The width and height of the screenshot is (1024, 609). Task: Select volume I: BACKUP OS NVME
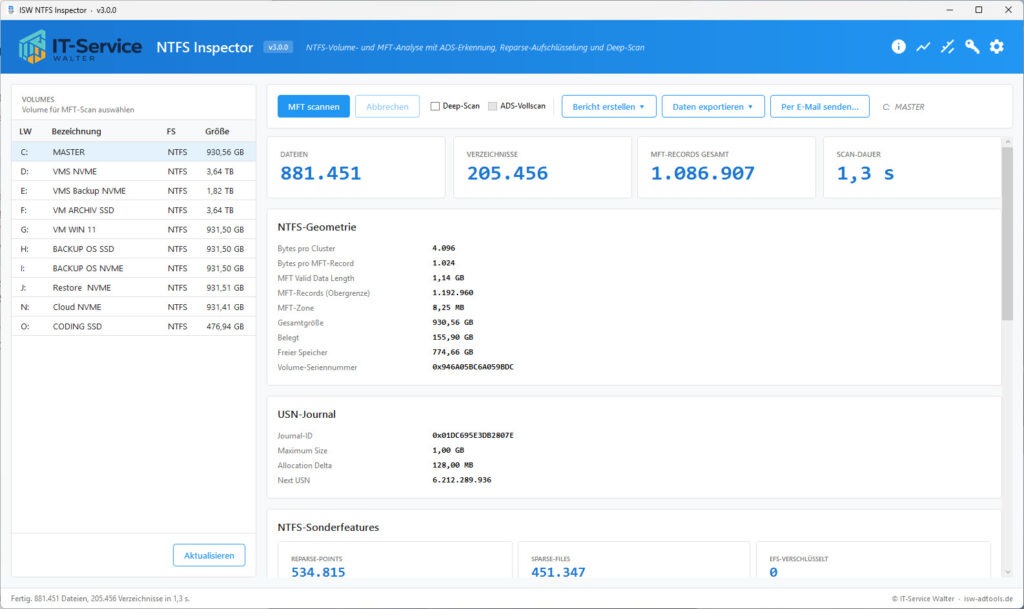click(x=133, y=268)
